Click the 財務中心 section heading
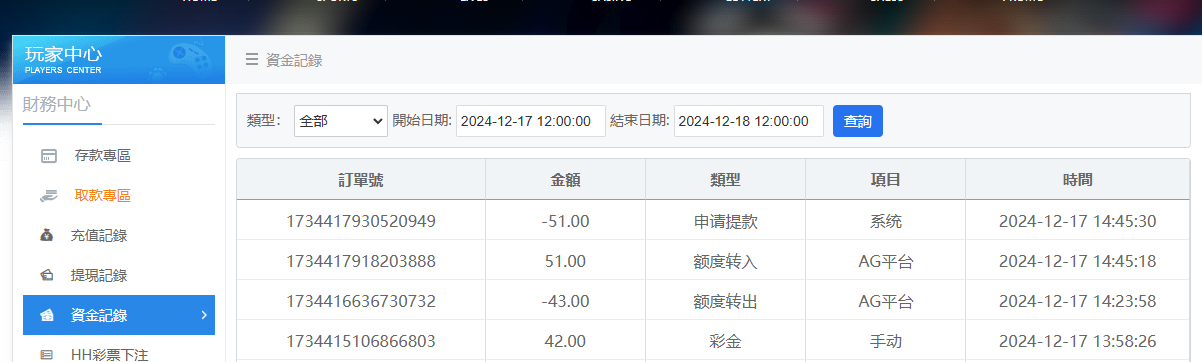This screenshot has width=1202, height=362. (56, 104)
